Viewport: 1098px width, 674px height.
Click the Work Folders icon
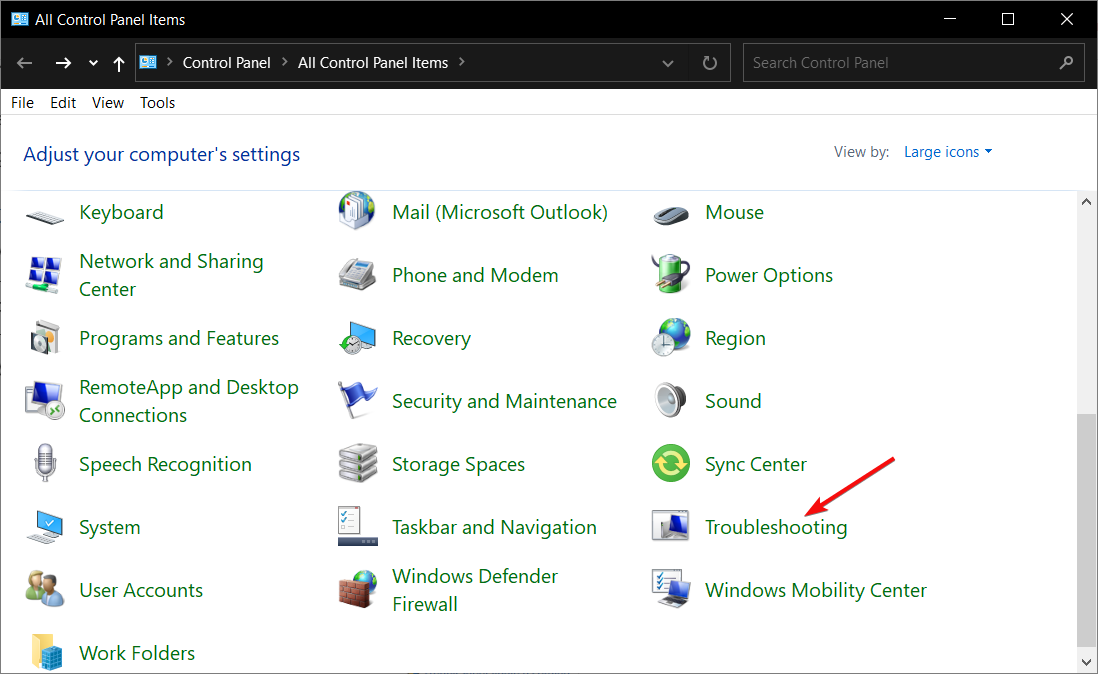46,653
